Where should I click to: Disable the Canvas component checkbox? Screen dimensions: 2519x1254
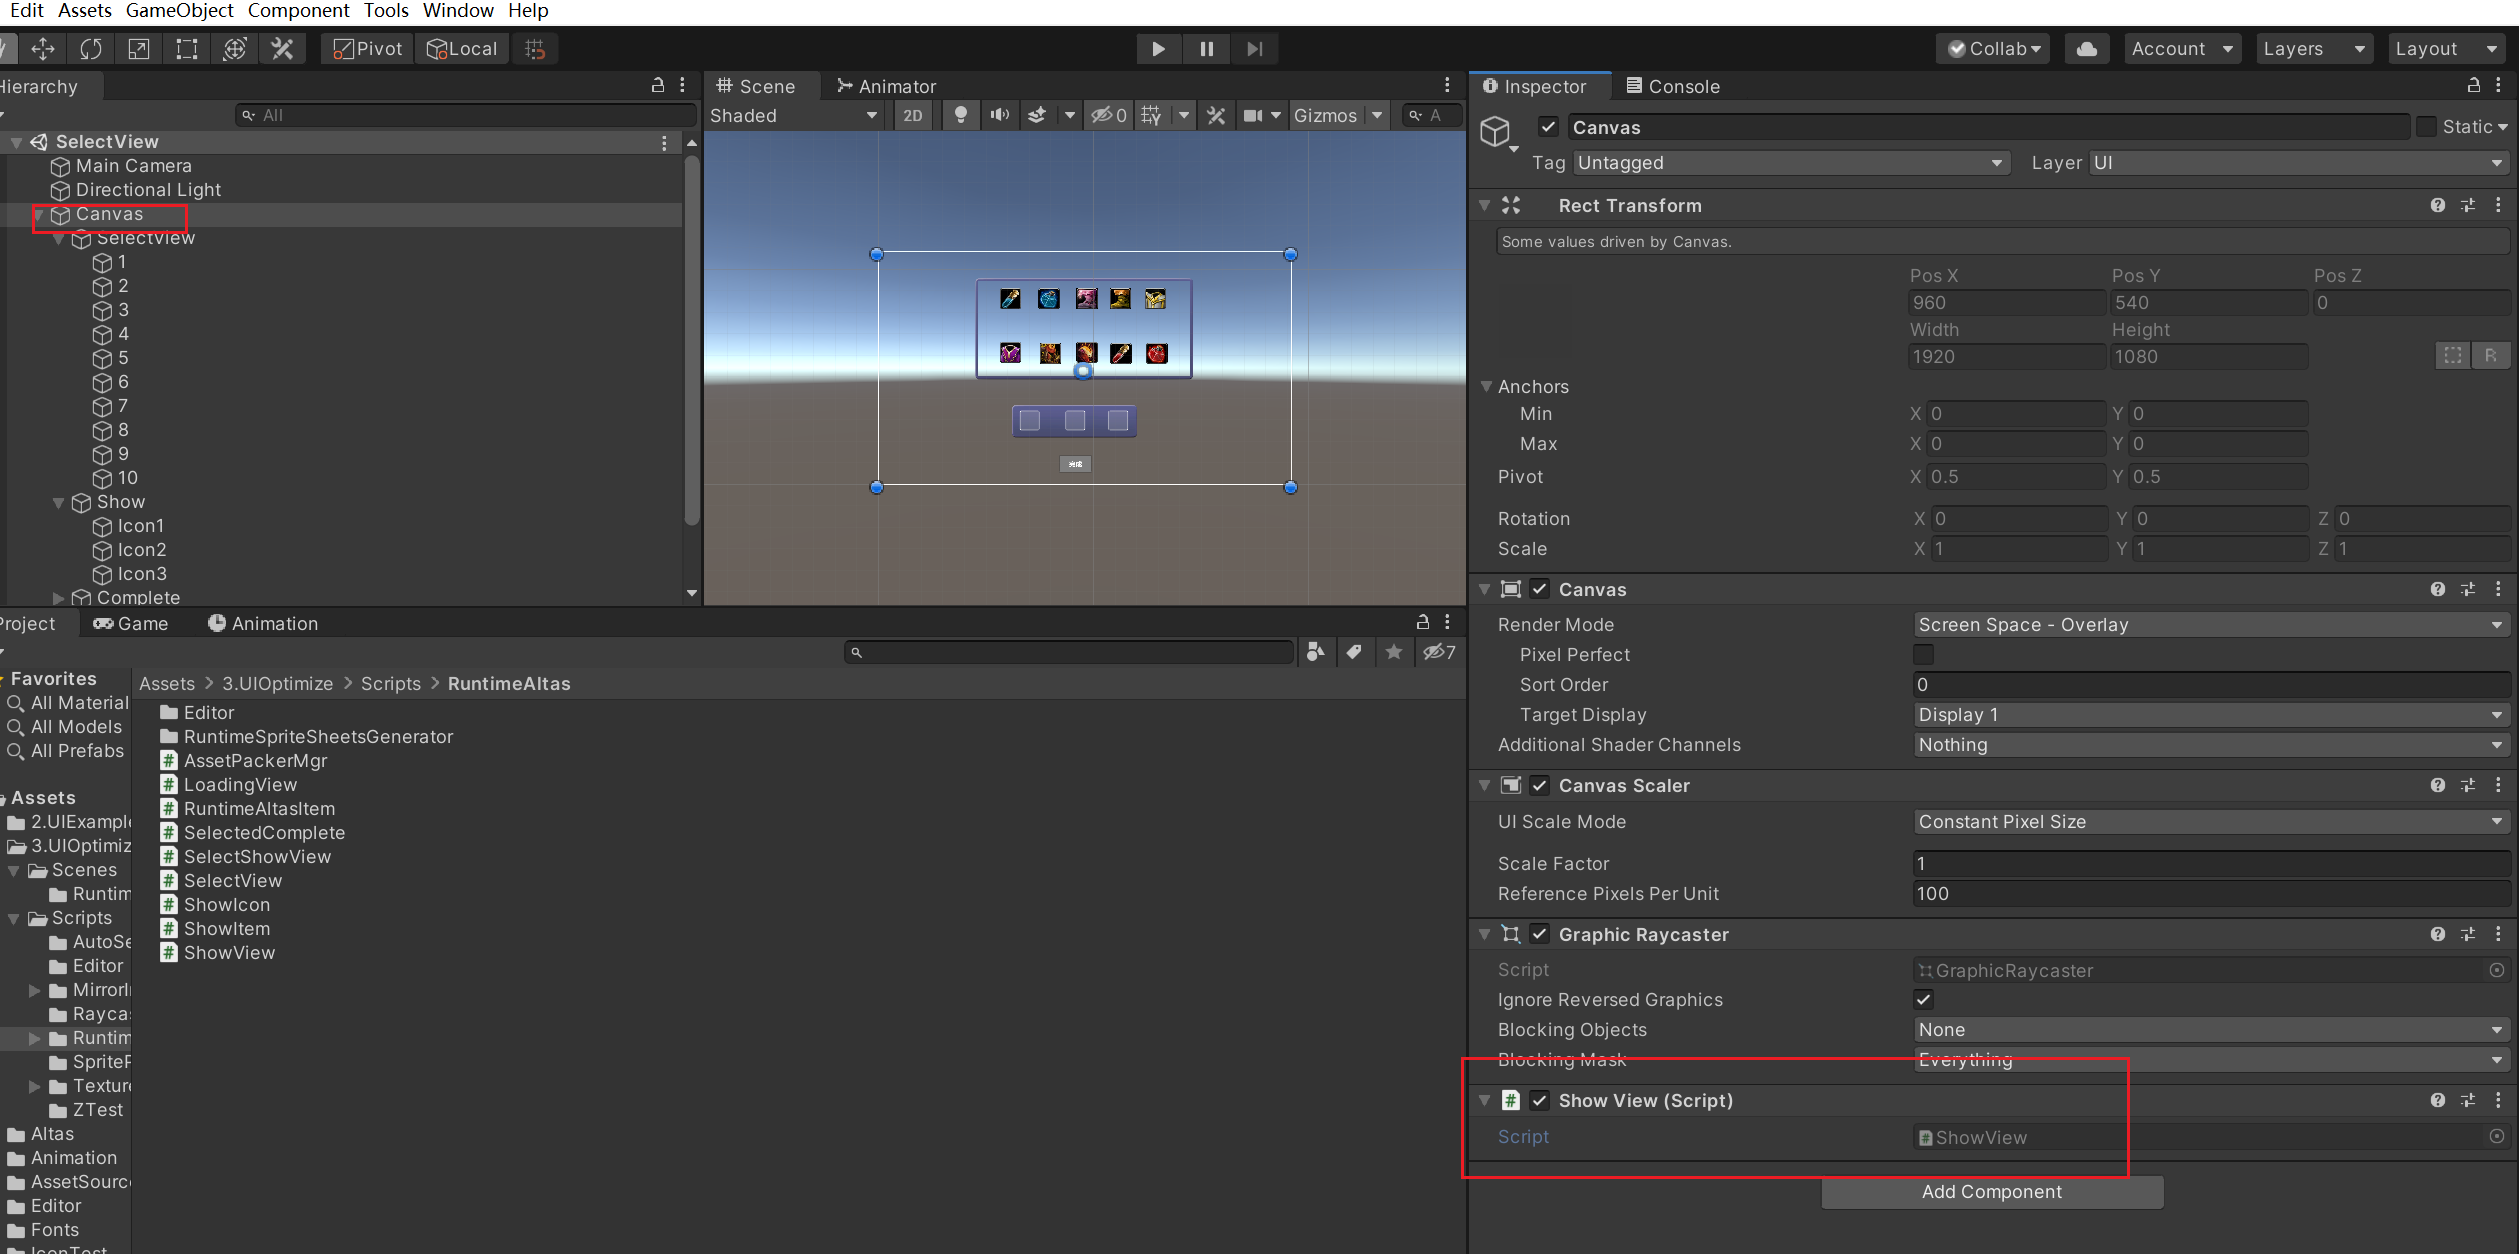pyautogui.click(x=1539, y=589)
